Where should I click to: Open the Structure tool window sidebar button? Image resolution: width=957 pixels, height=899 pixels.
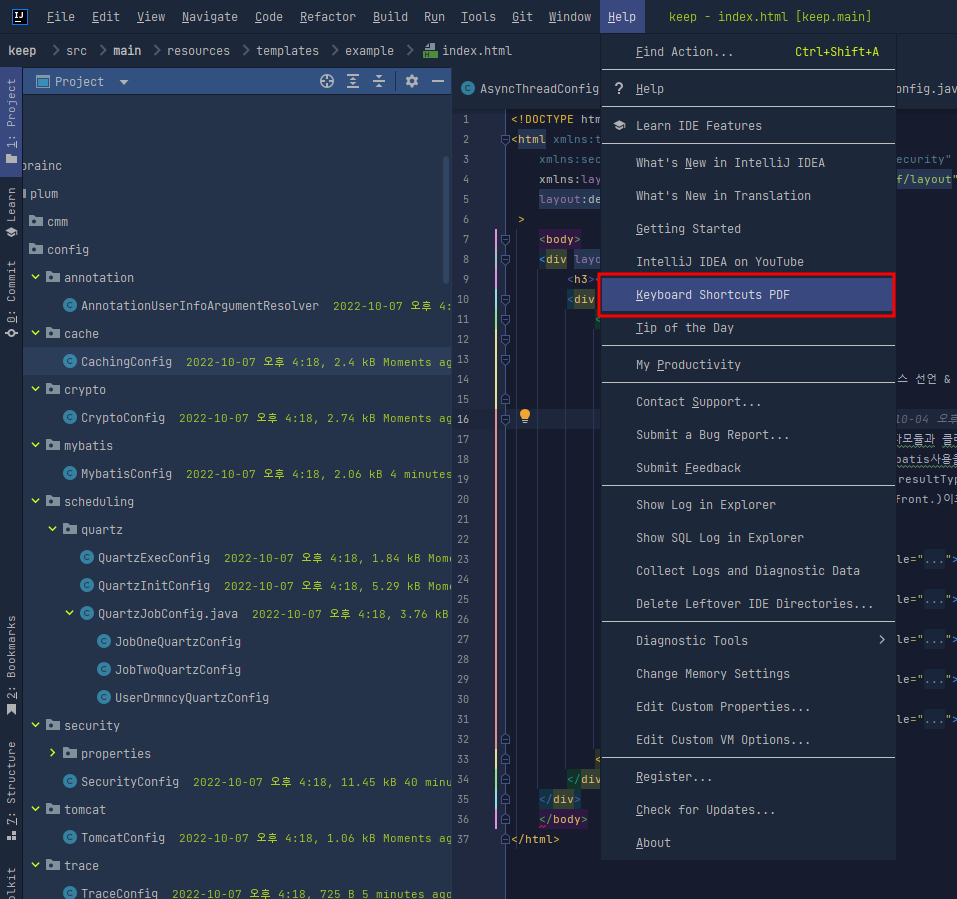click(x=11, y=791)
